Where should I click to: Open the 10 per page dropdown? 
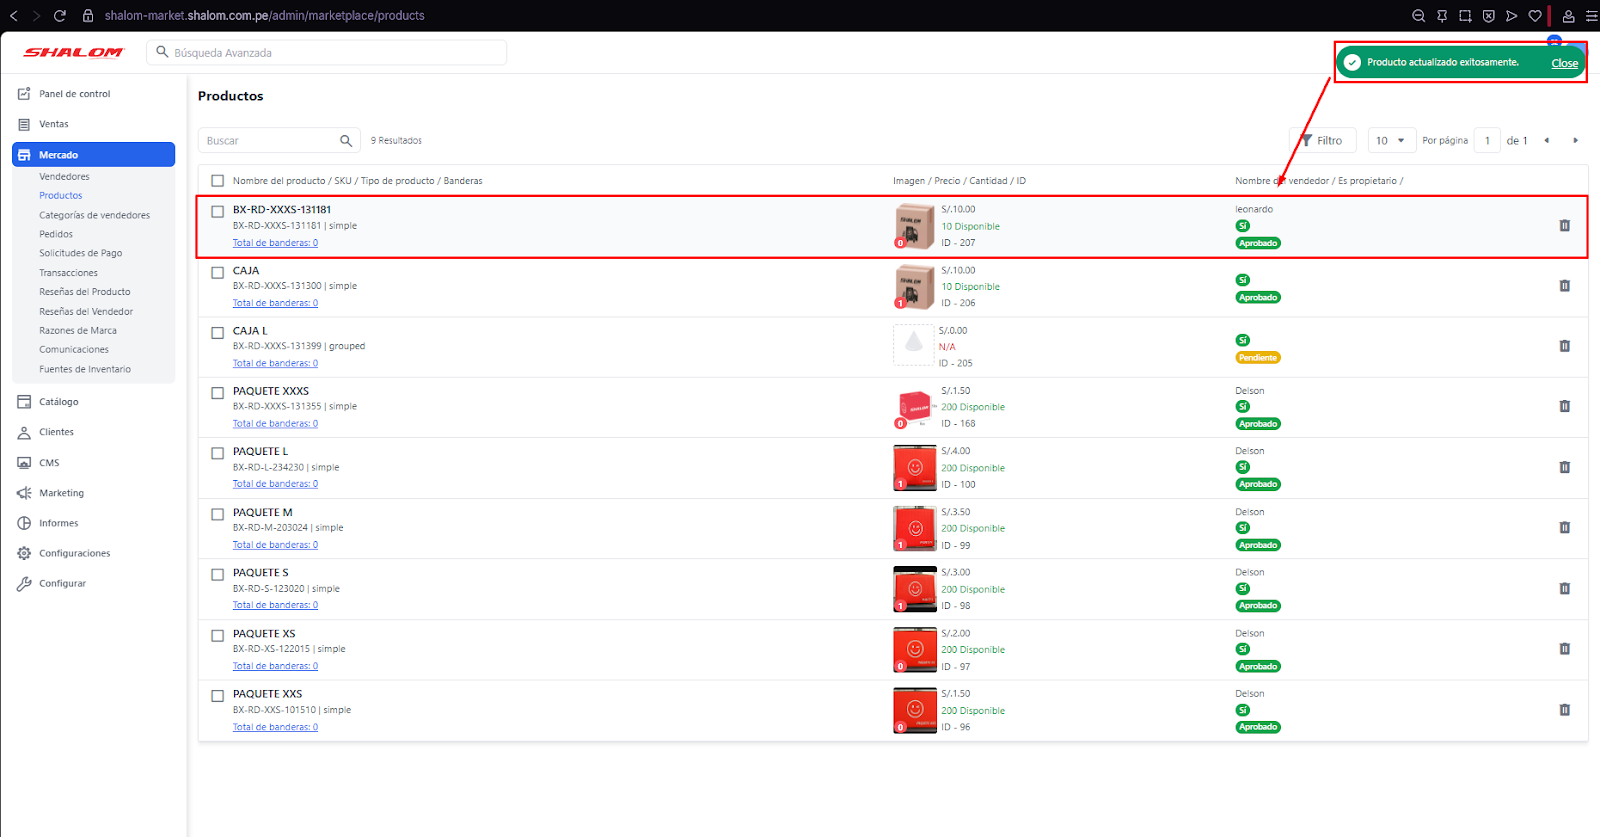[1391, 141]
